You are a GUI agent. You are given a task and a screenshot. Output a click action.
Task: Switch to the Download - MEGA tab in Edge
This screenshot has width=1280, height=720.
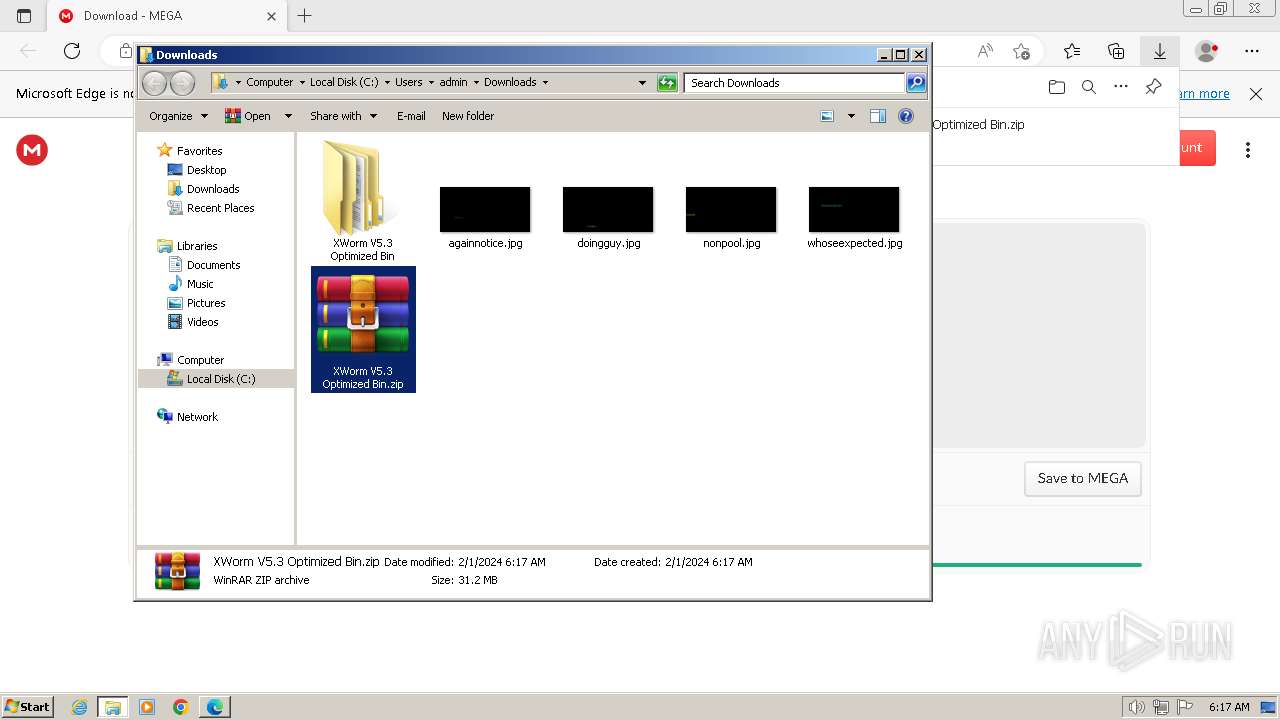click(166, 16)
